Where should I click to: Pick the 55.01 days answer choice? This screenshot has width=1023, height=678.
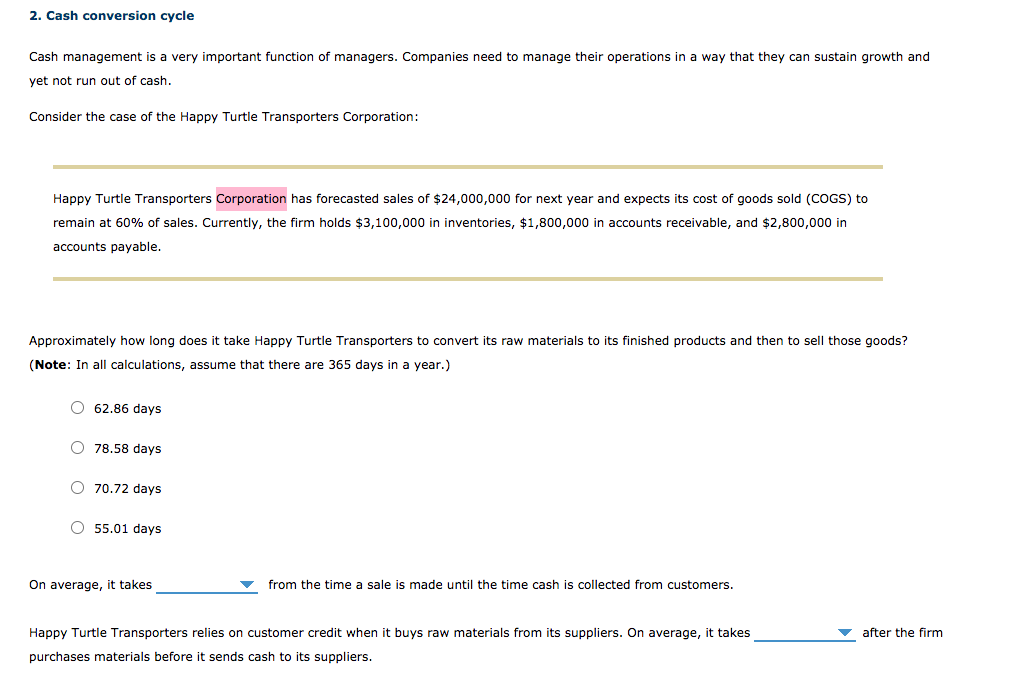[x=77, y=527]
